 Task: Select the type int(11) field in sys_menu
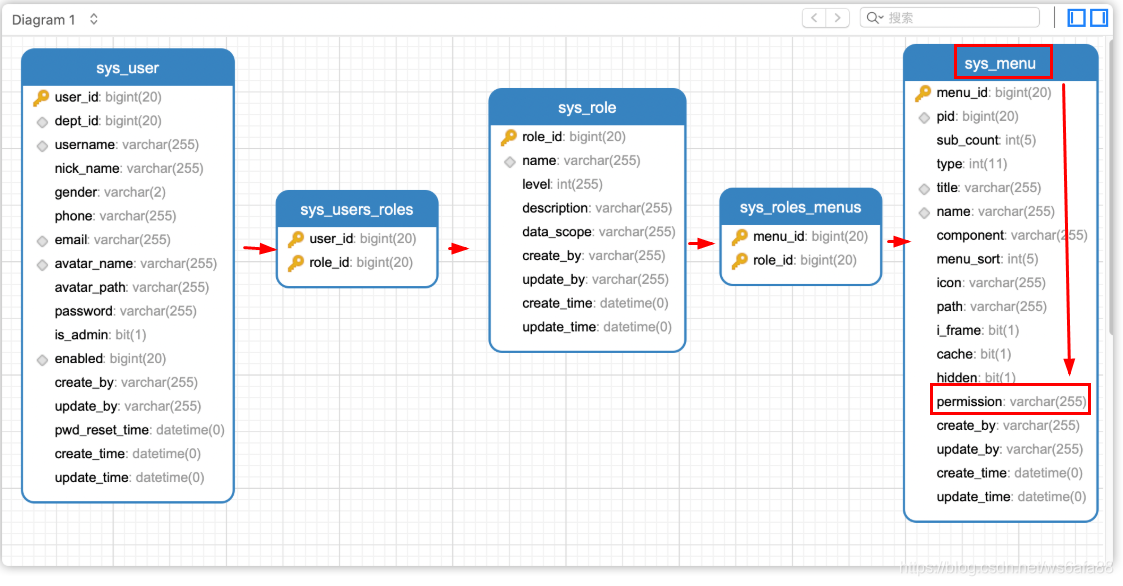point(972,163)
